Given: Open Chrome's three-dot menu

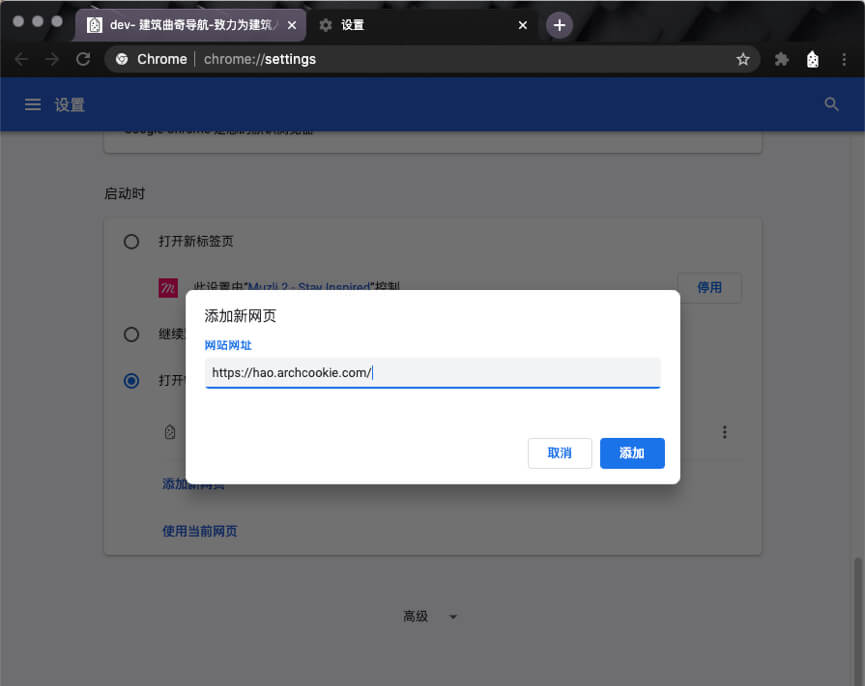Looking at the screenshot, I should (843, 59).
